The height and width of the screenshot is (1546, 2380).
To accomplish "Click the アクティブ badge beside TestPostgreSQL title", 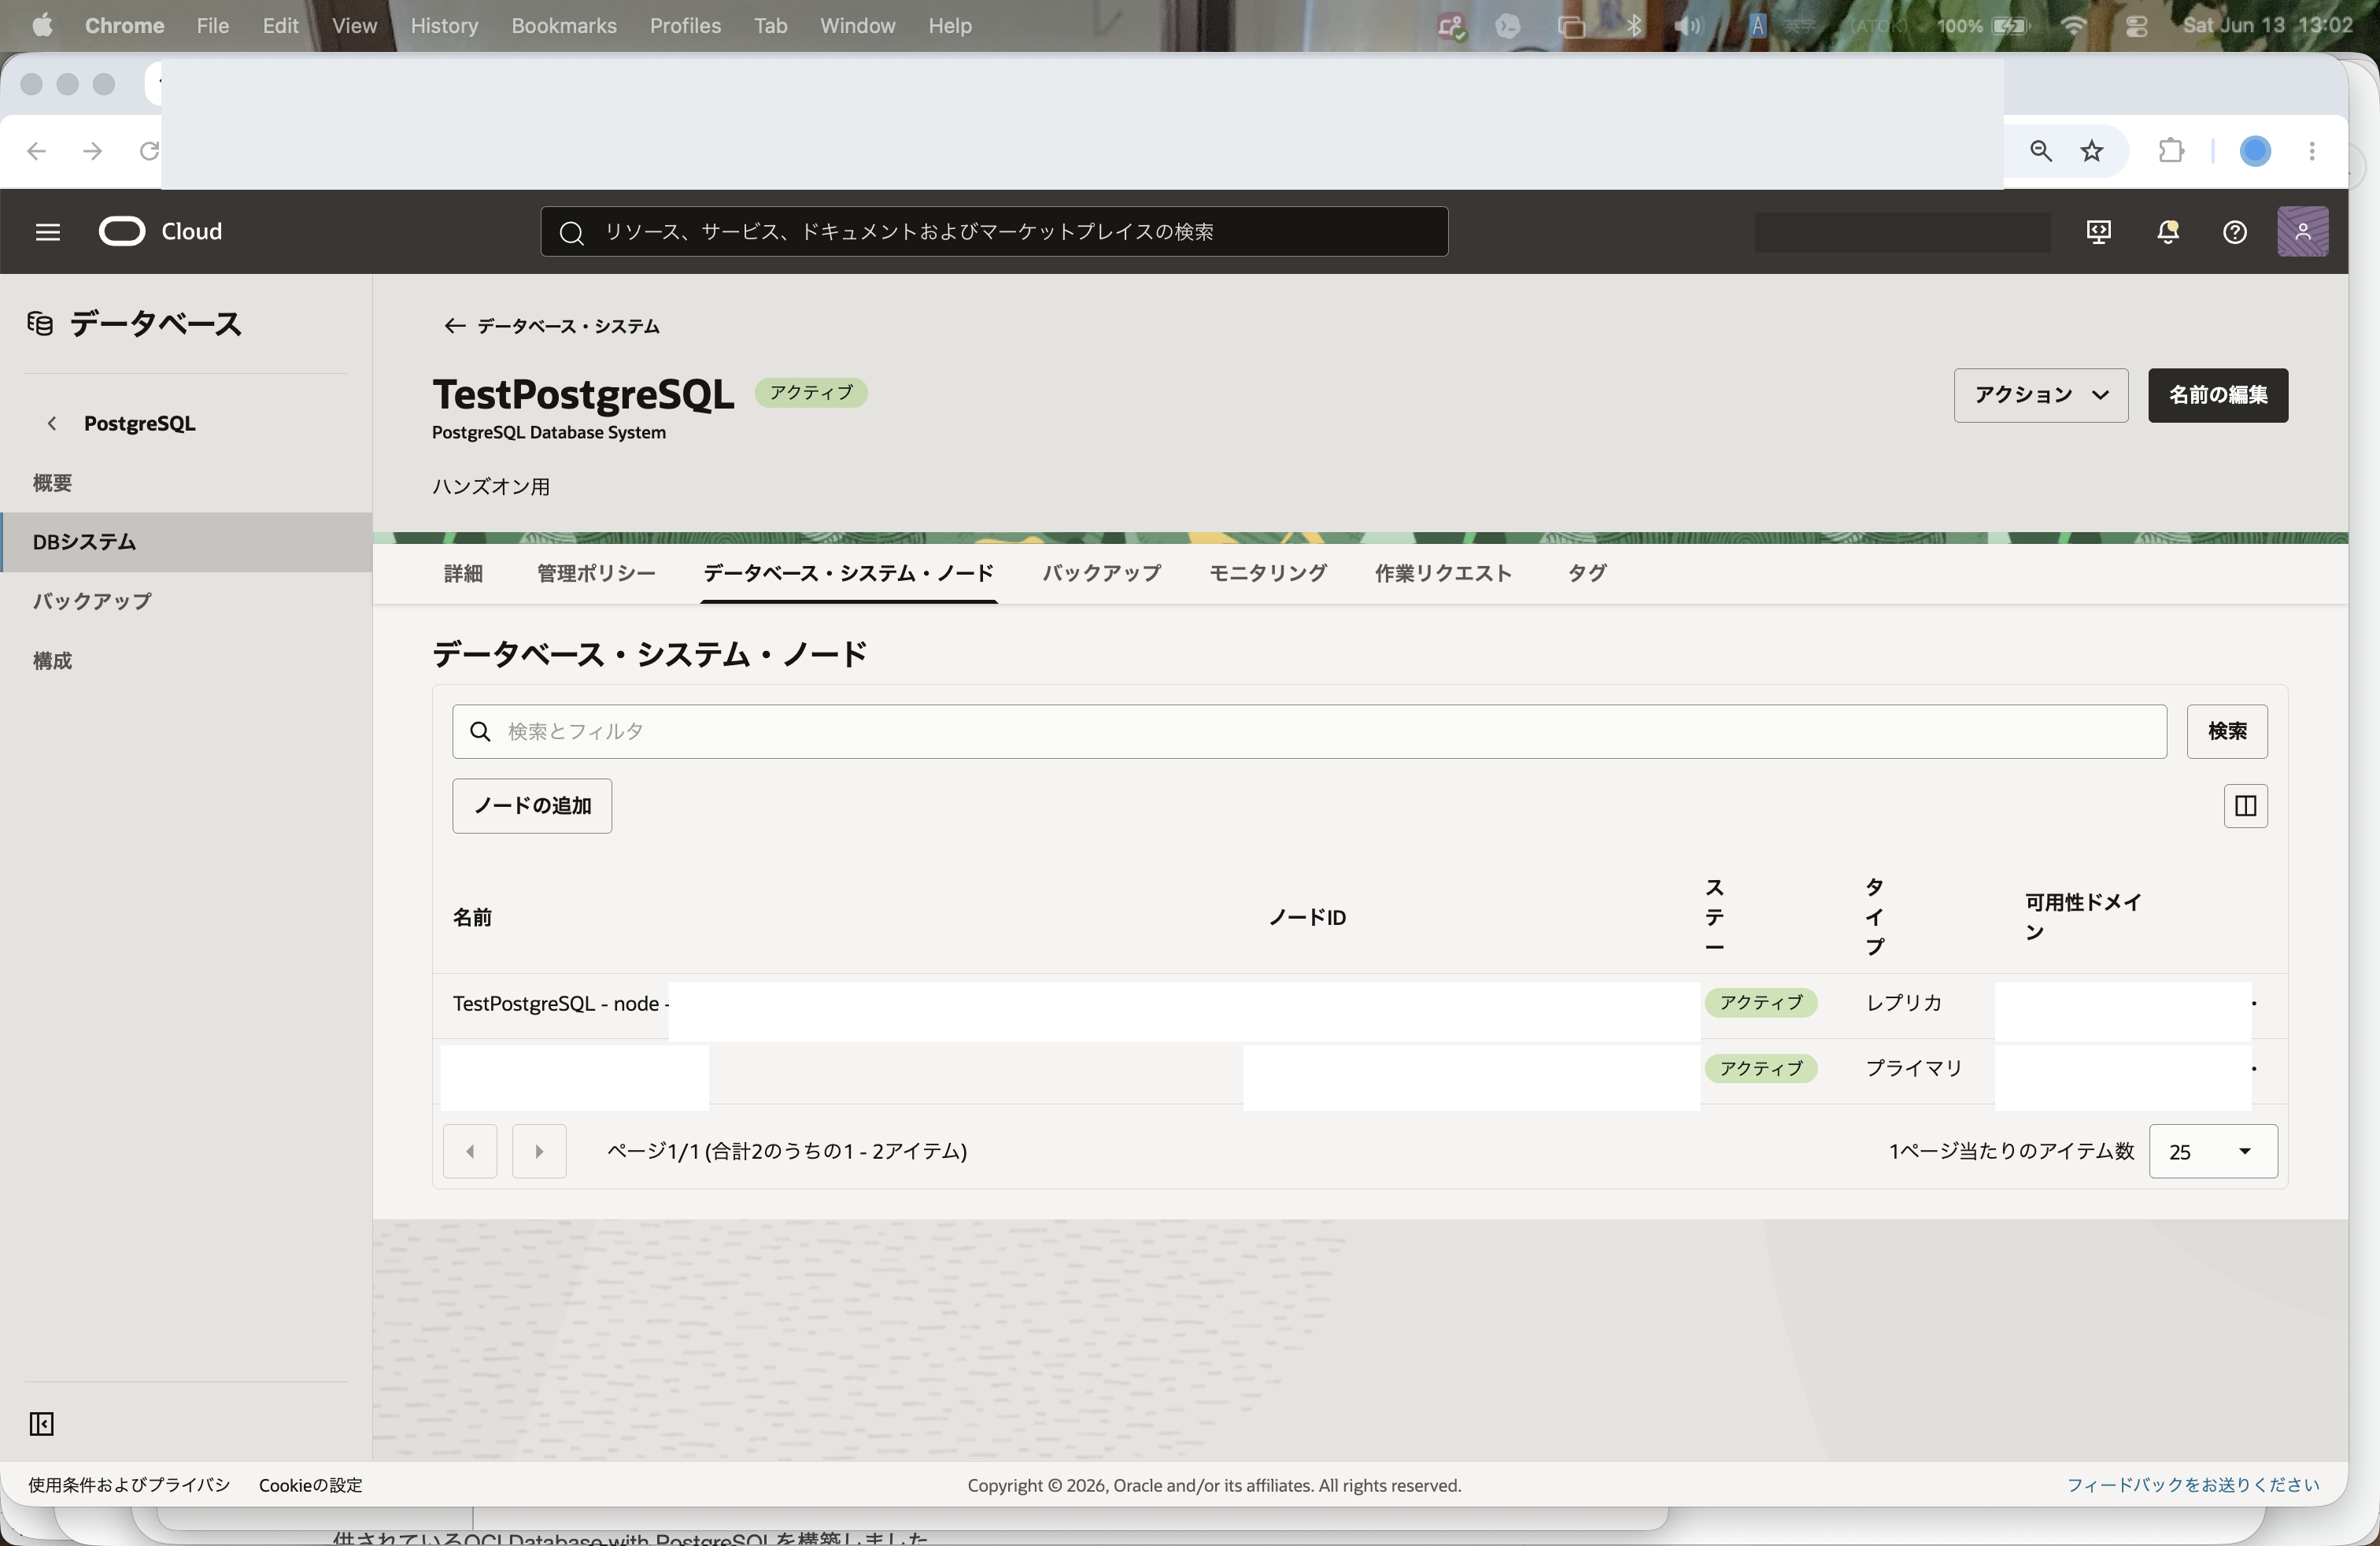I will [811, 393].
